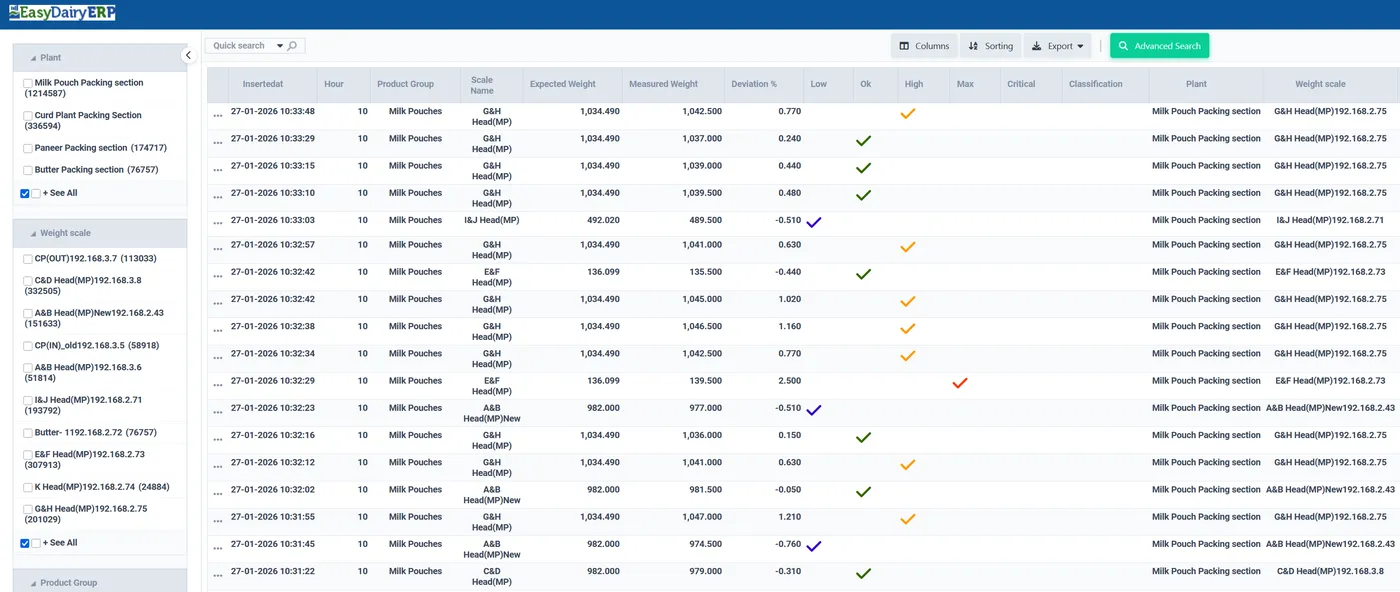Expand the Product Group sidebar panel

(100, 582)
